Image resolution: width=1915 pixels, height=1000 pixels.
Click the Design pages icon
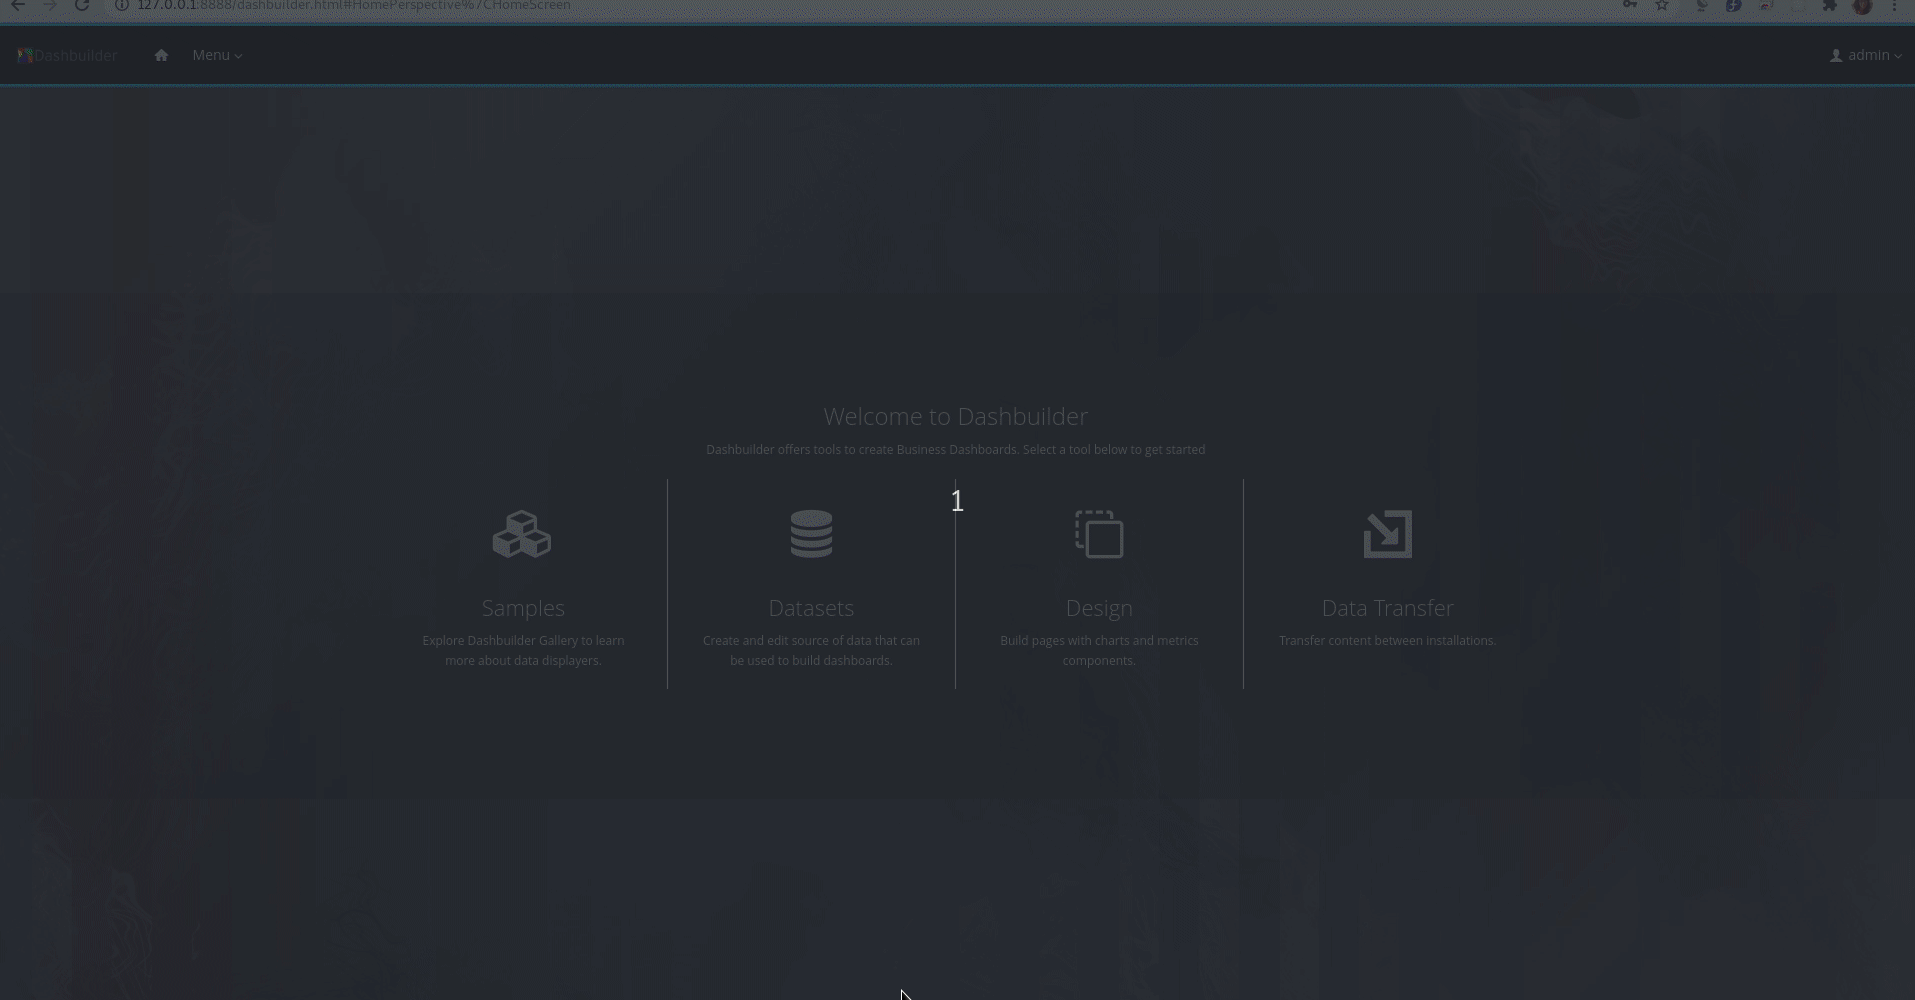click(1099, 534)
